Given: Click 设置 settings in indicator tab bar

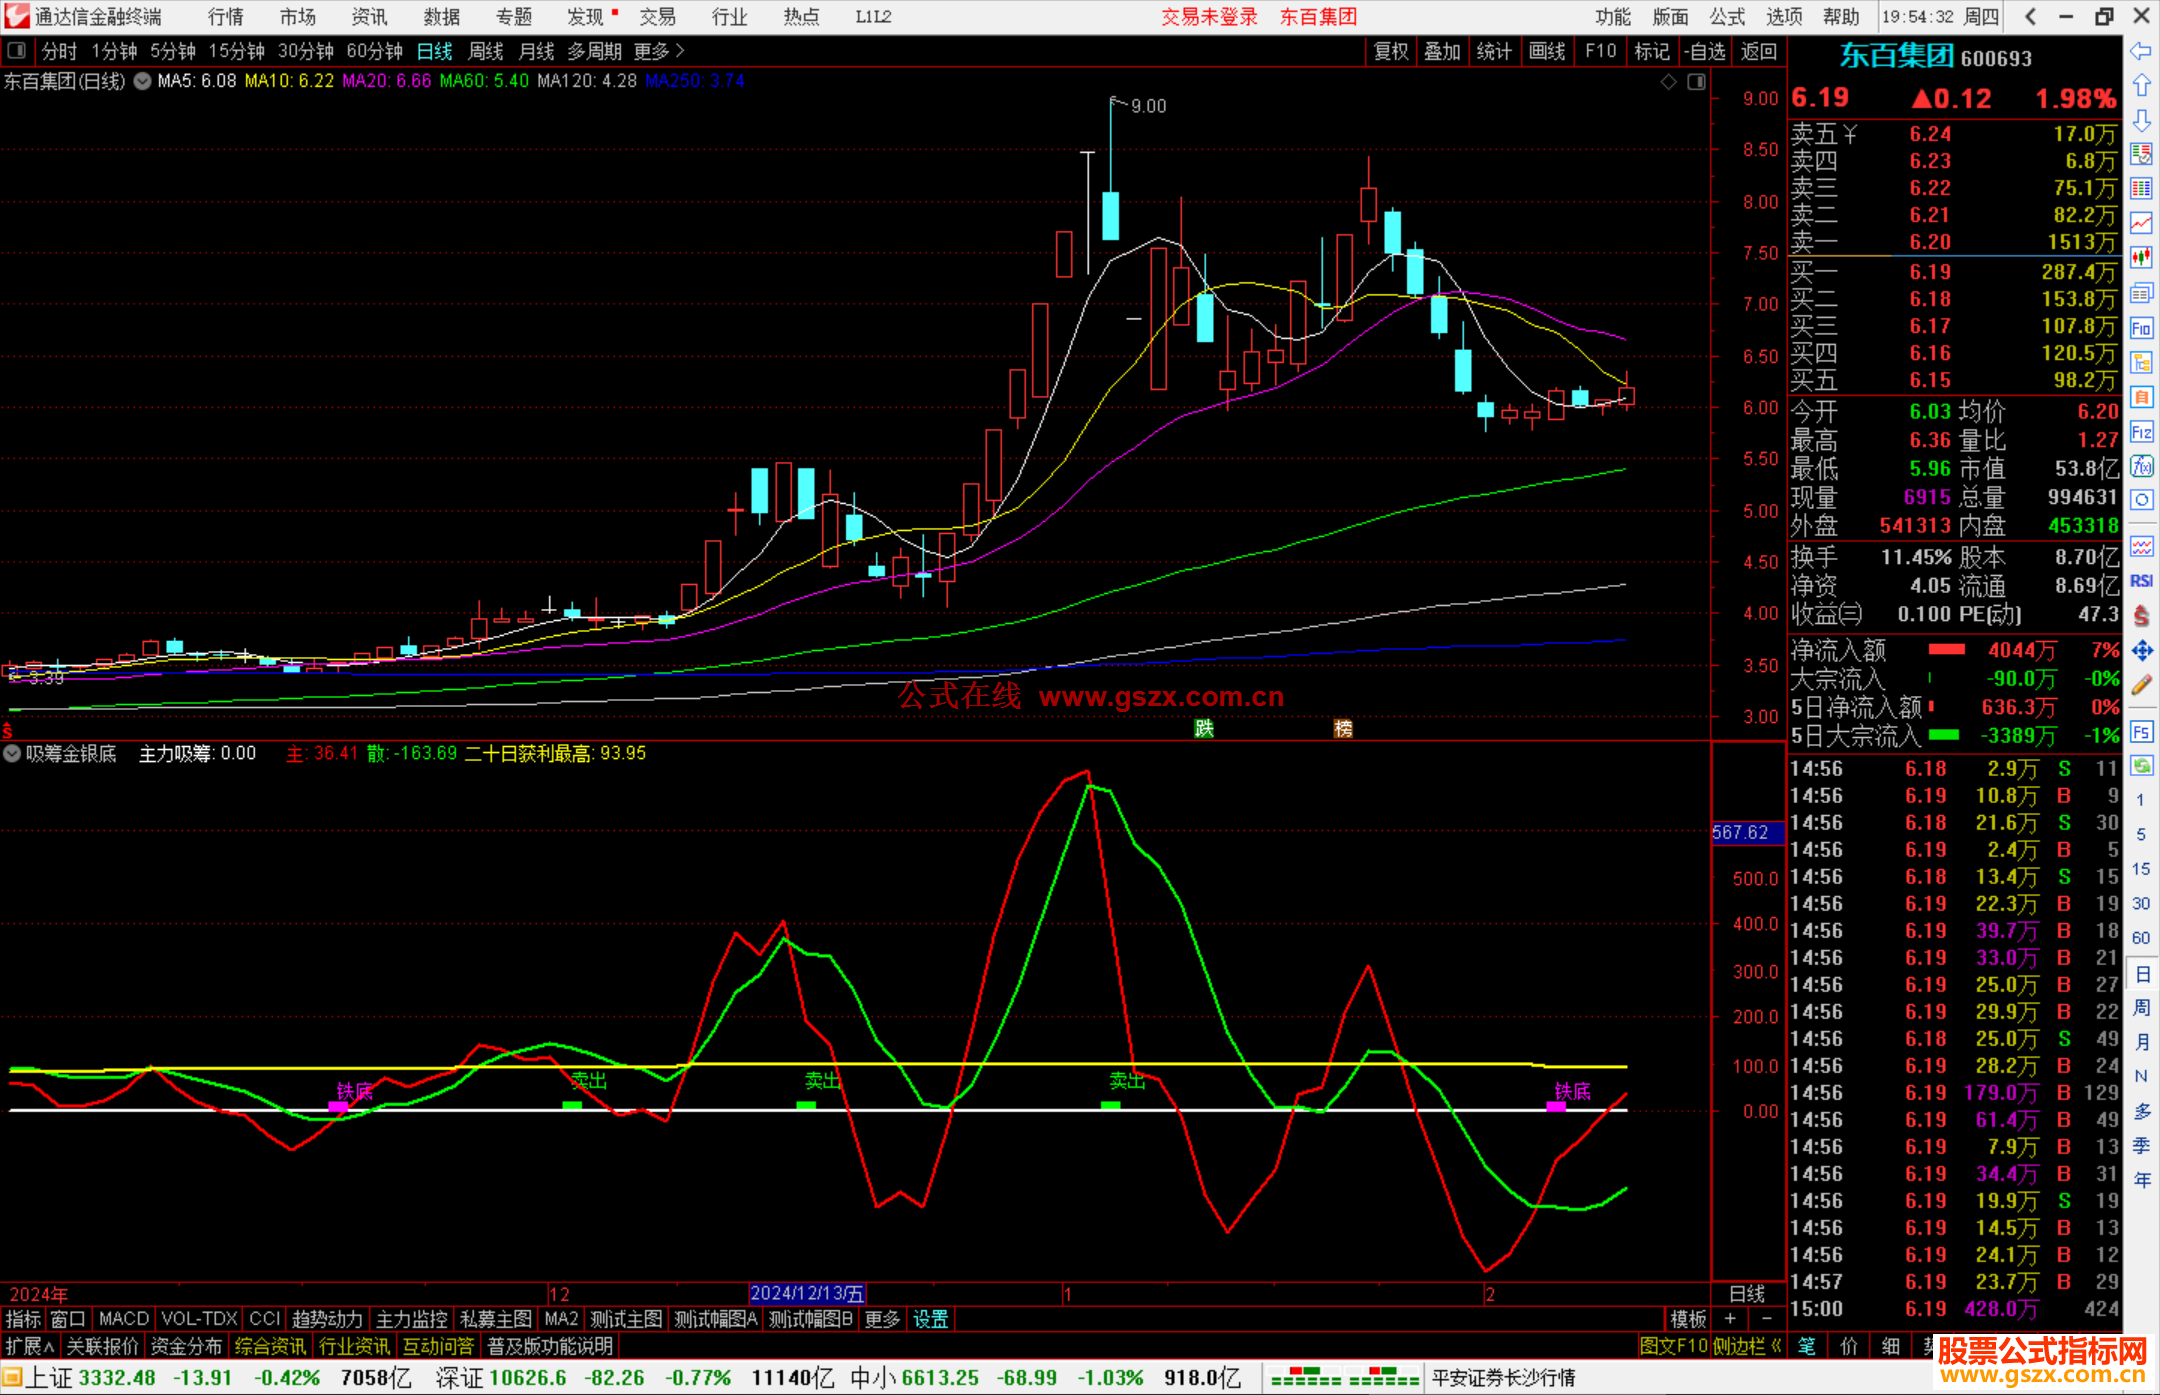Looking at the screenshot, I should tap(930, 1319).
